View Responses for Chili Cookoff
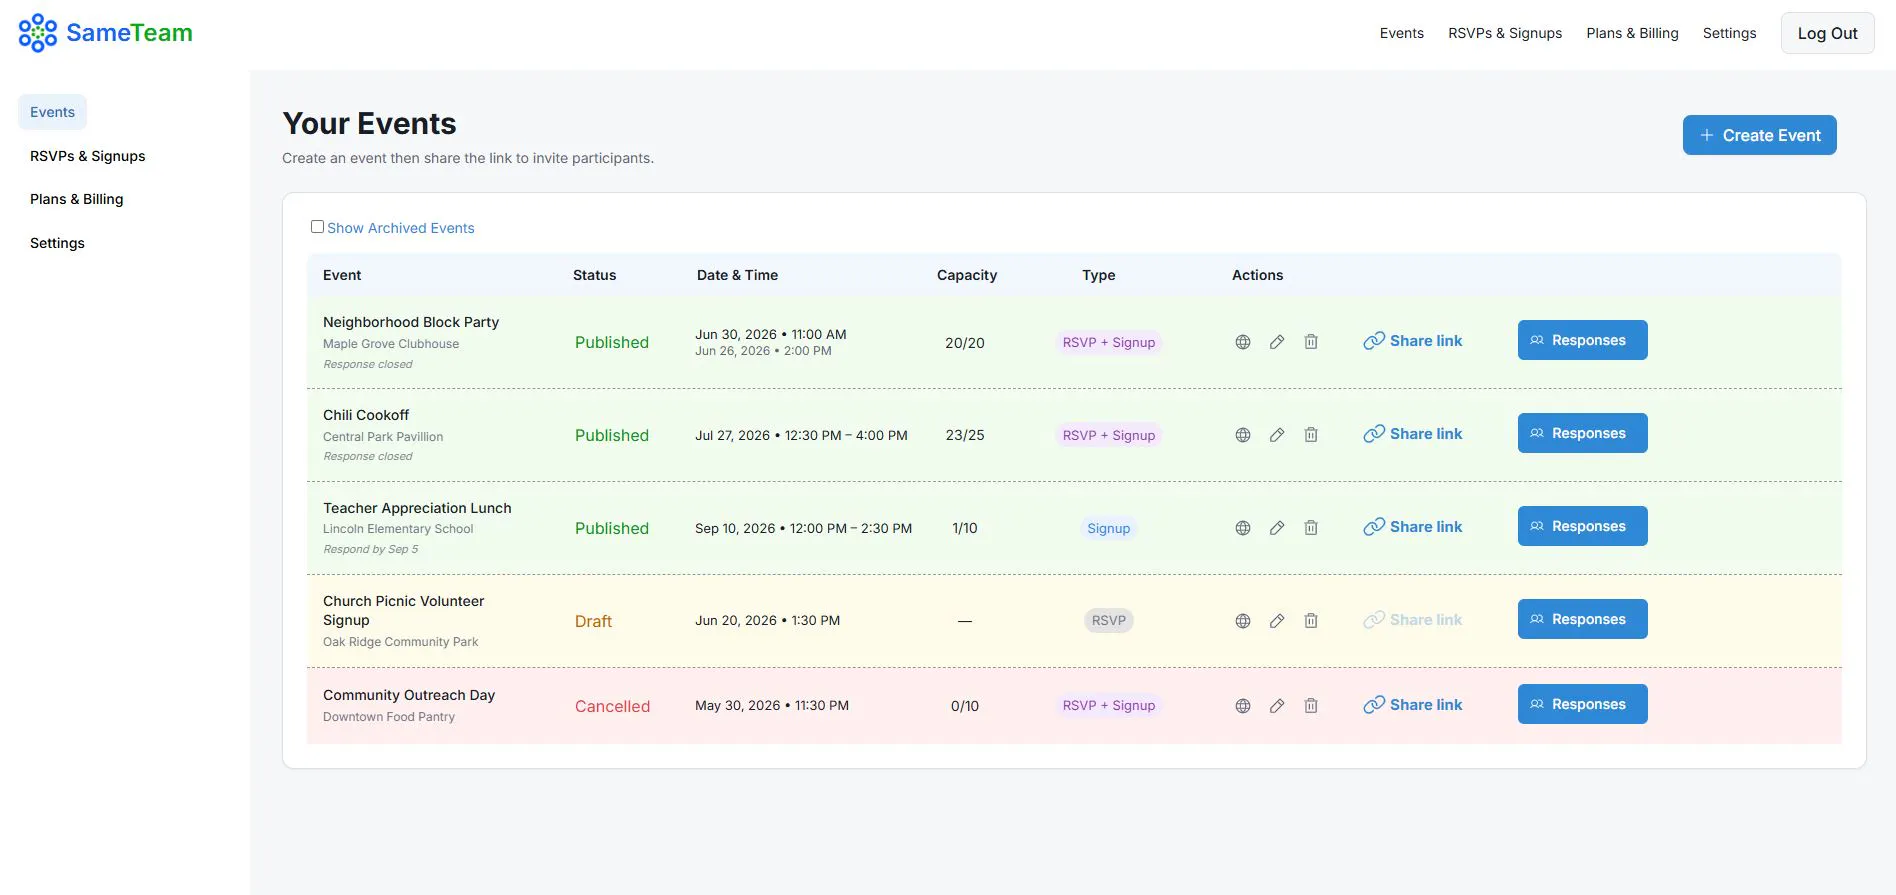 [1582, 433]
